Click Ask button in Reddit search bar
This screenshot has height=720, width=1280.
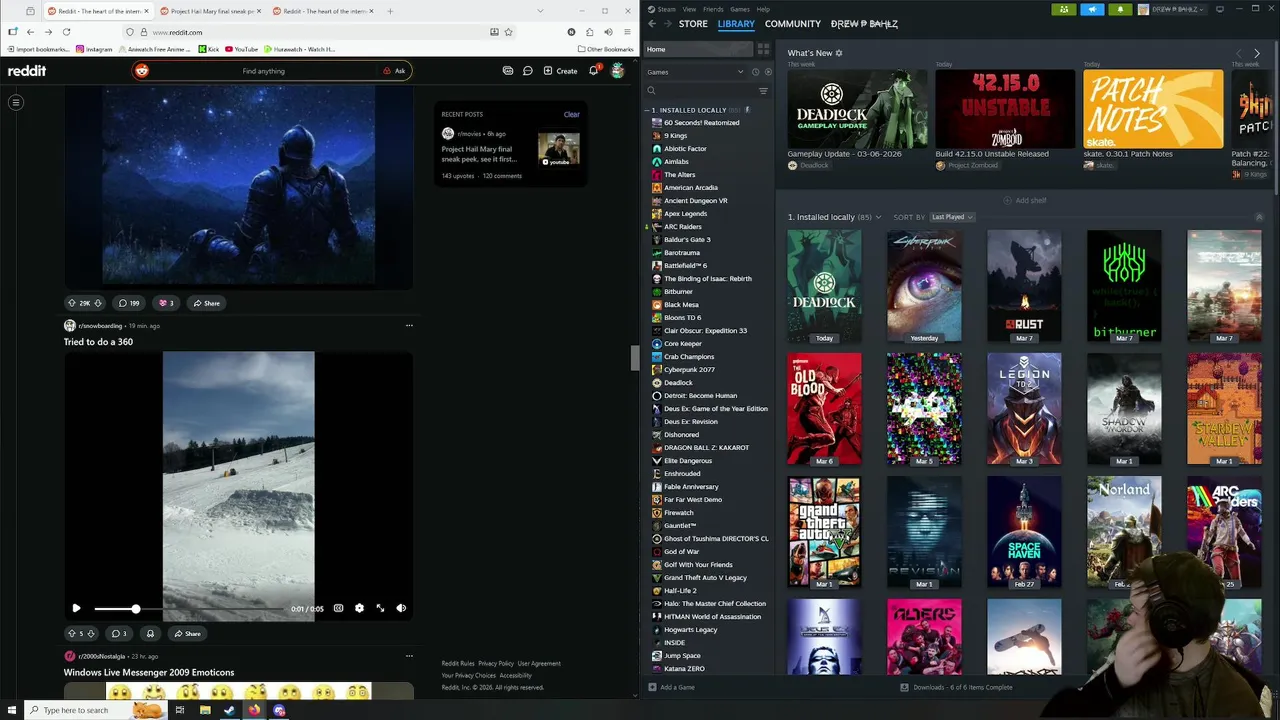394,71
